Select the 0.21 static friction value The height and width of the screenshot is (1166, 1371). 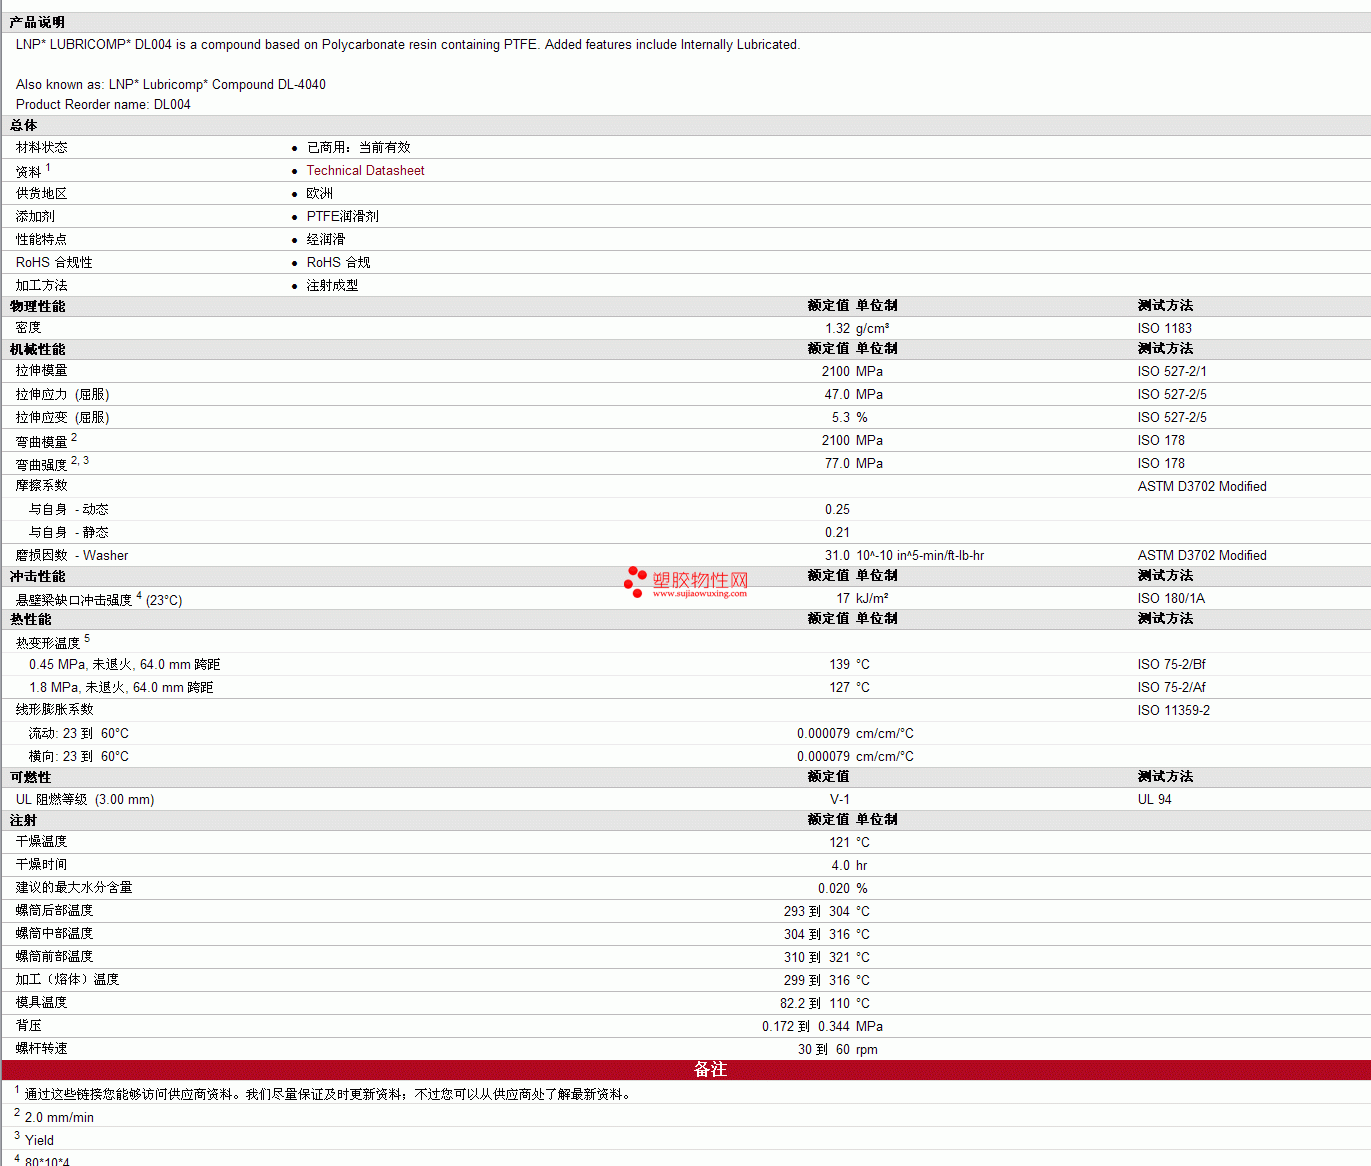(x=837, y=533)
